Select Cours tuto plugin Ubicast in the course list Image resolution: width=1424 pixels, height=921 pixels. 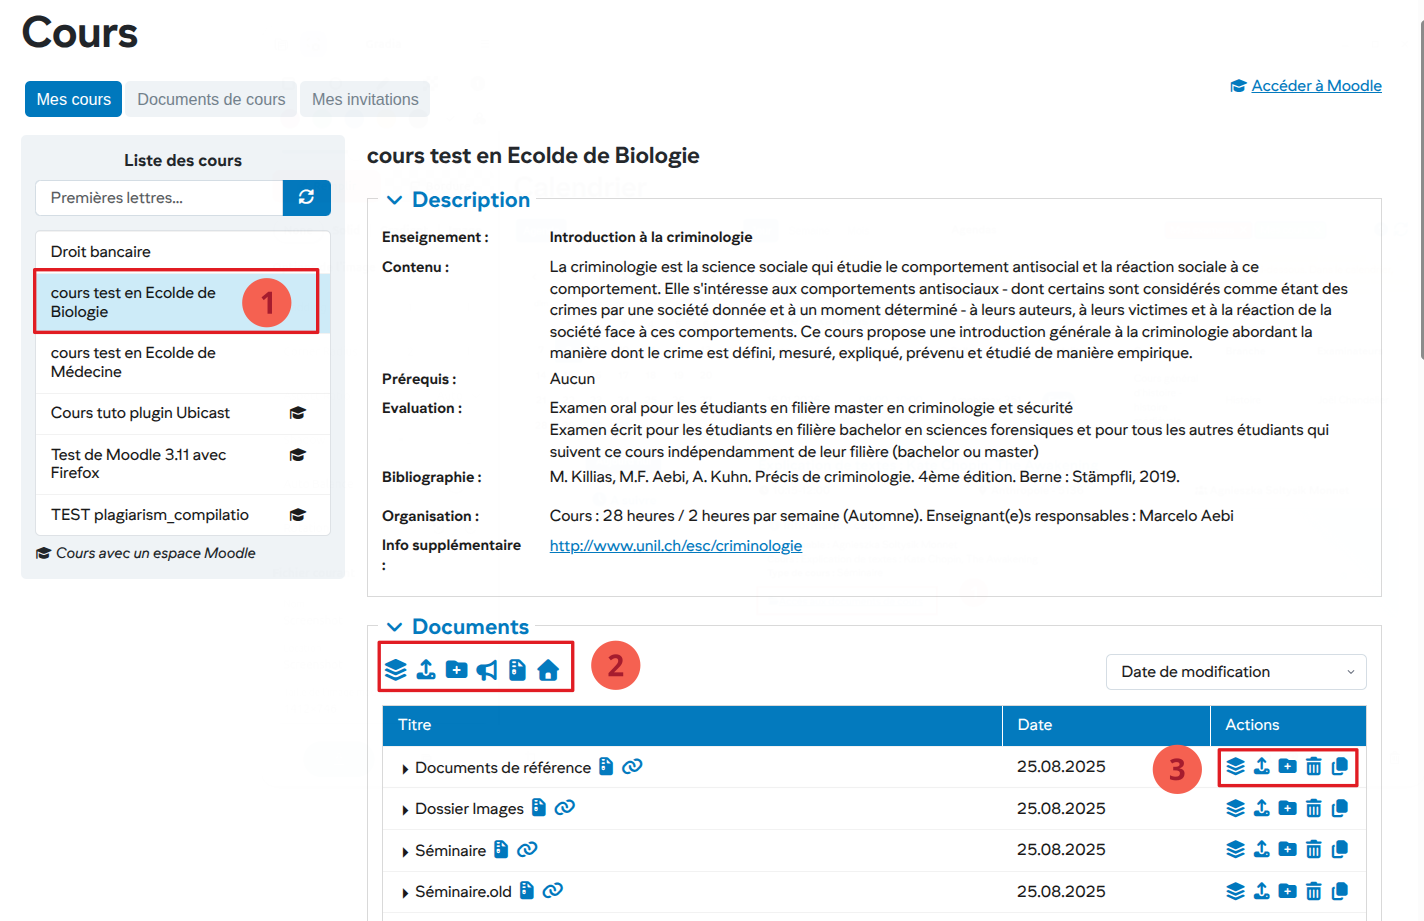pos(140,413)
